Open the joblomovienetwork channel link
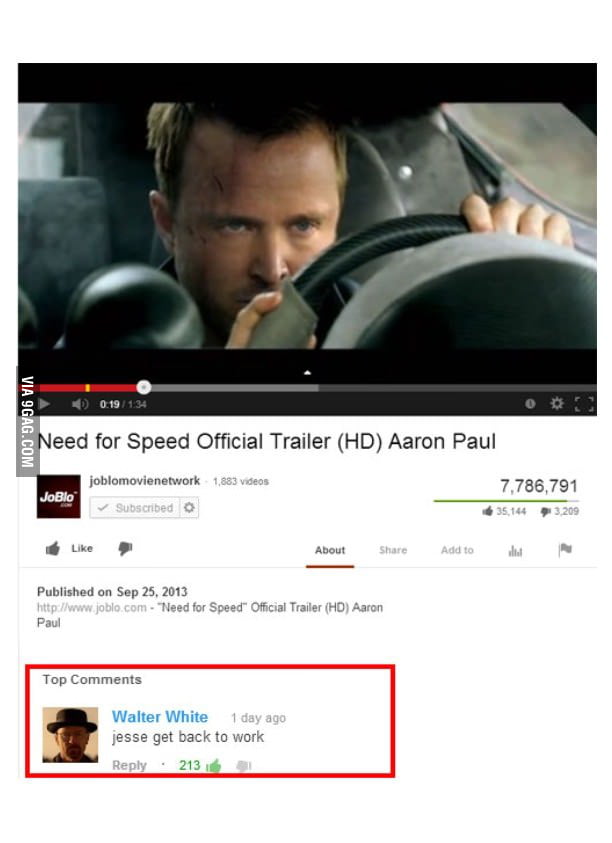Viewport: 612px width, 843px height. [145, 480]
